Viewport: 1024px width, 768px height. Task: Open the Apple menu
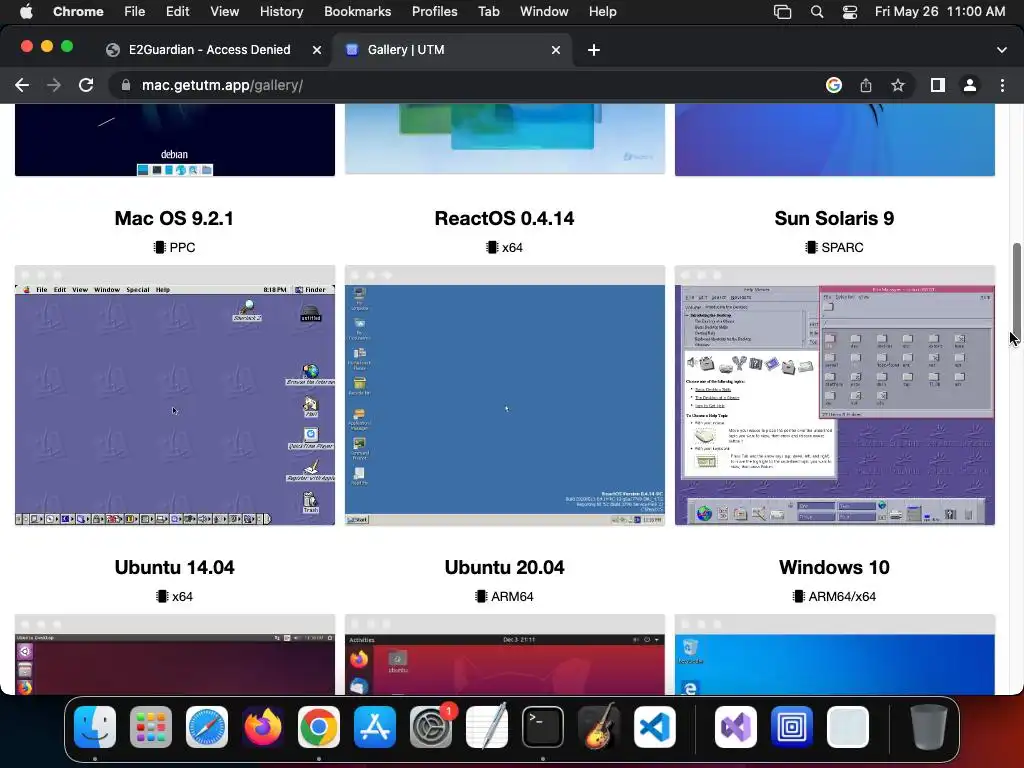26,12
